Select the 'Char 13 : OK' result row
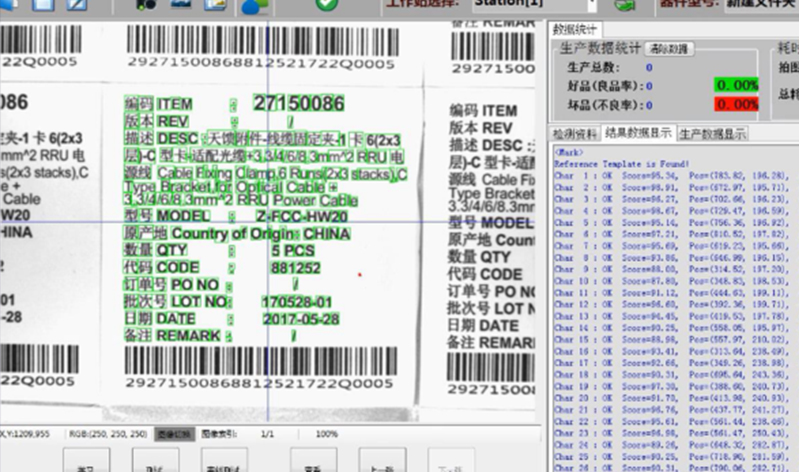 coord(672,317)
